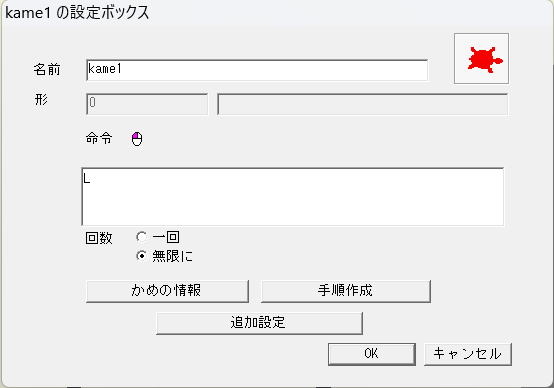Click the 無限に label text
Viewport: 554px width, 388px height.
click(x=172, y=256)
